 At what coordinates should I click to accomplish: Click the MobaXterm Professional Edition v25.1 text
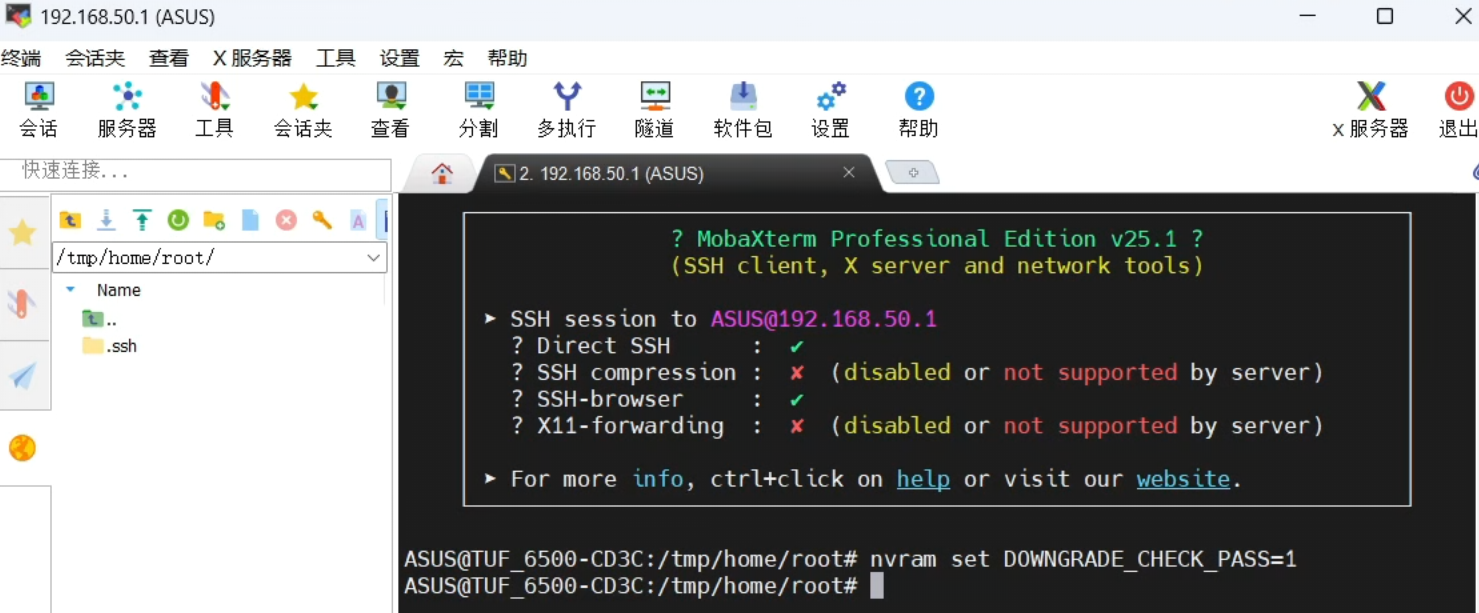pyautogui.click(x=937, y=239)
